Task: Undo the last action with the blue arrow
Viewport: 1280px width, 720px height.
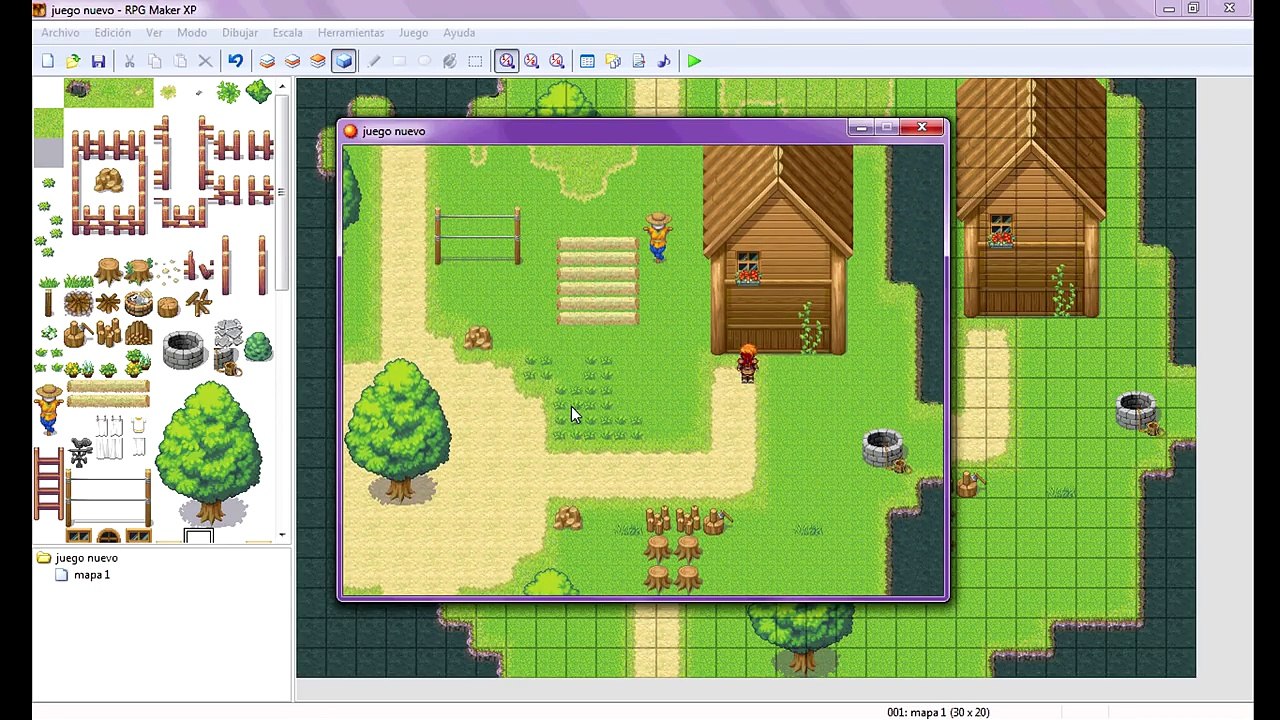Action: (235, 61)
